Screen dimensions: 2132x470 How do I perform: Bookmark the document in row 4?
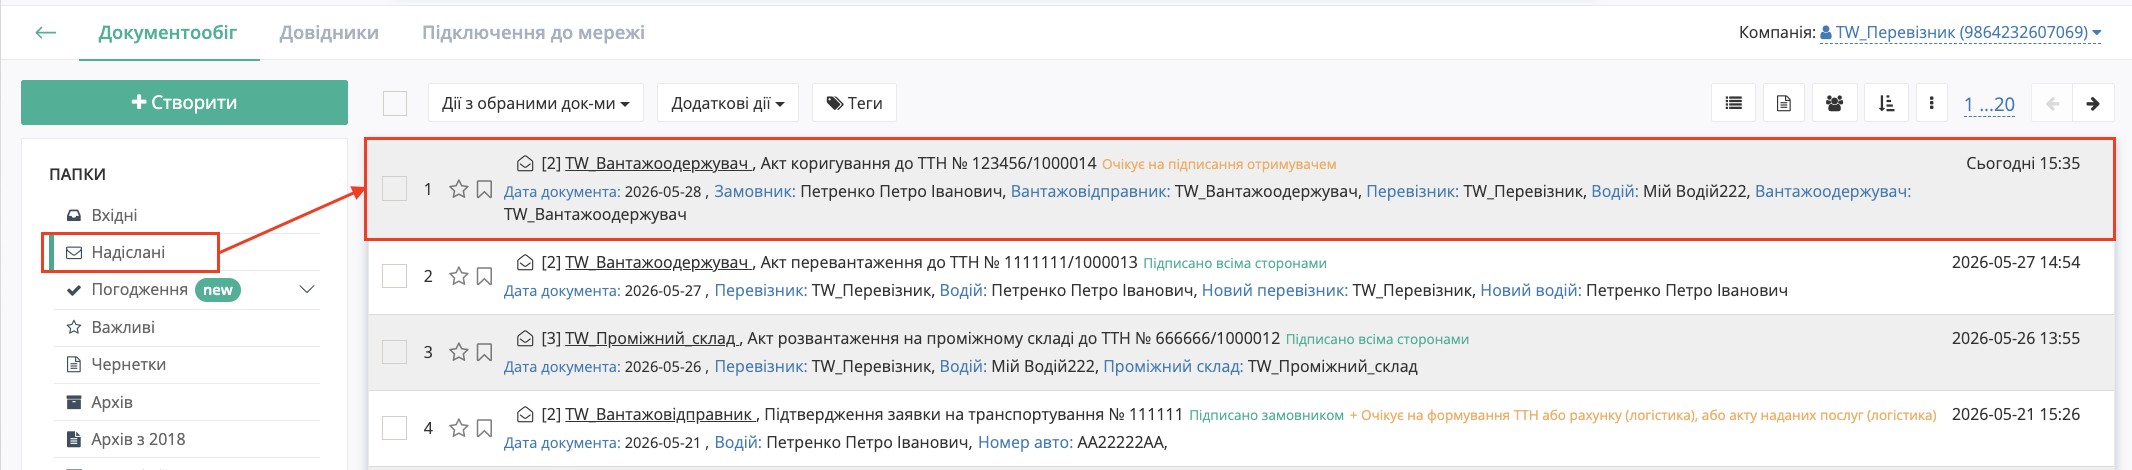[484, 428]
